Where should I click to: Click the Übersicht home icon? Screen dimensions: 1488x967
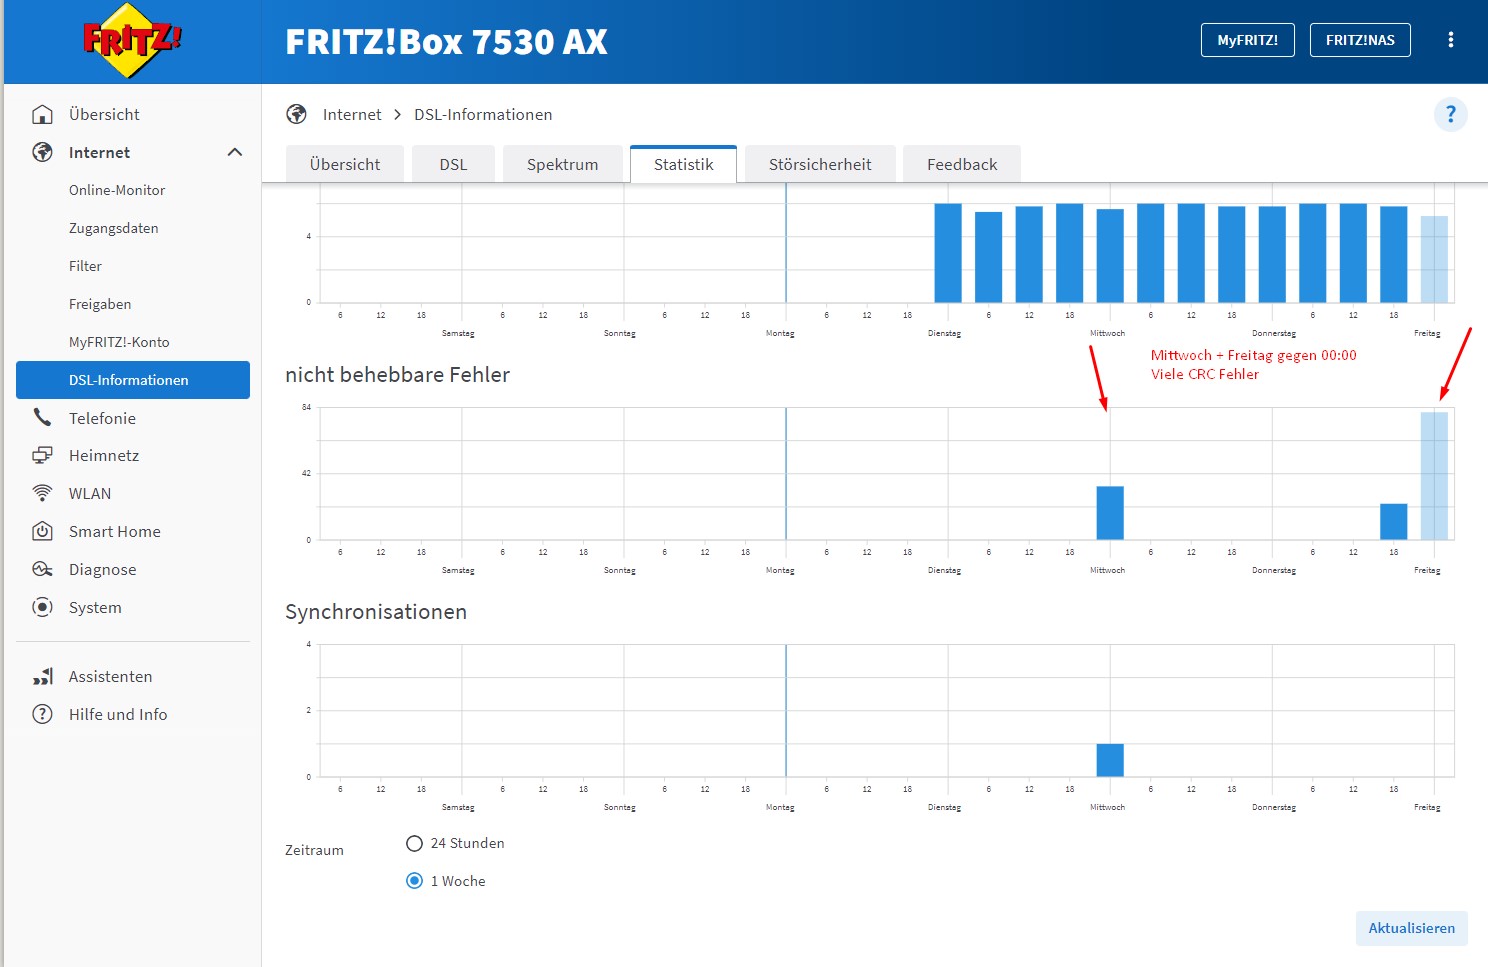click(42, 114)
